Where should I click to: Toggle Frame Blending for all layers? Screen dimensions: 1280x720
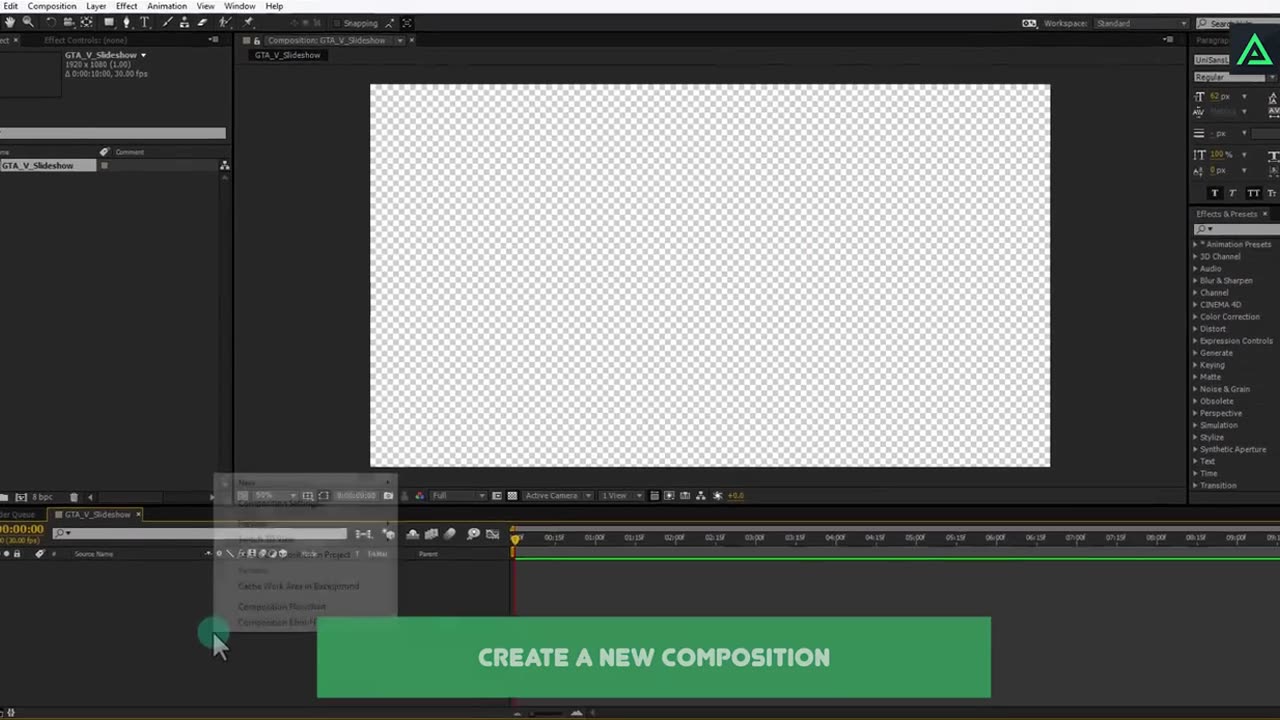(431, 534)
